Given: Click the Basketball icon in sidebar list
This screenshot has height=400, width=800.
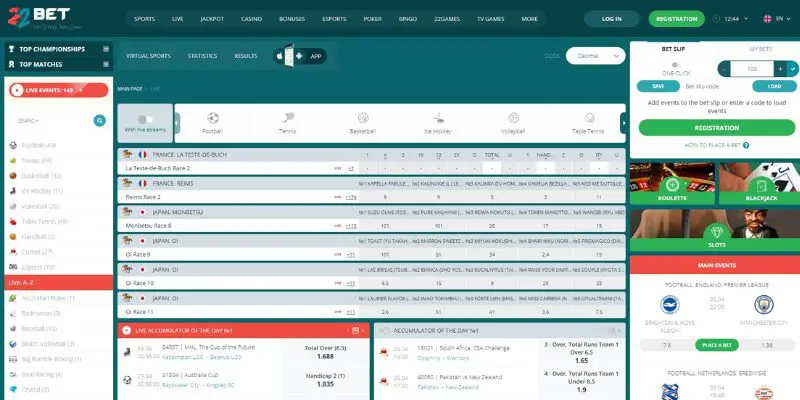Looking at the screenshot, I should point(13,176).
